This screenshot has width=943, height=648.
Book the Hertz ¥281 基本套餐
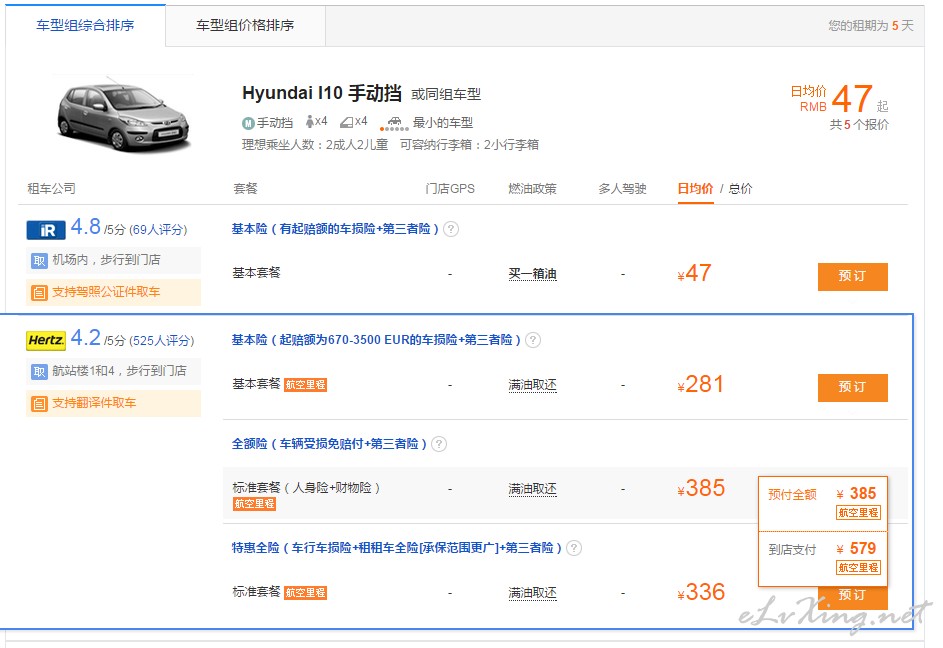coord(853,387)
